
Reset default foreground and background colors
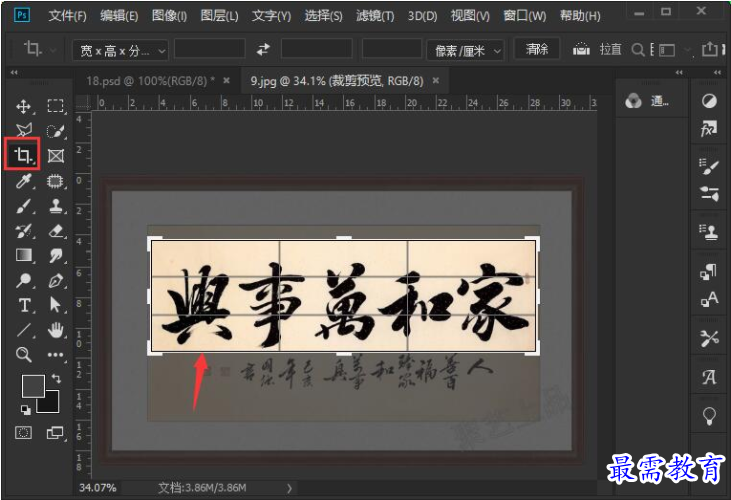pyautogui.click(x=26, y=410)
